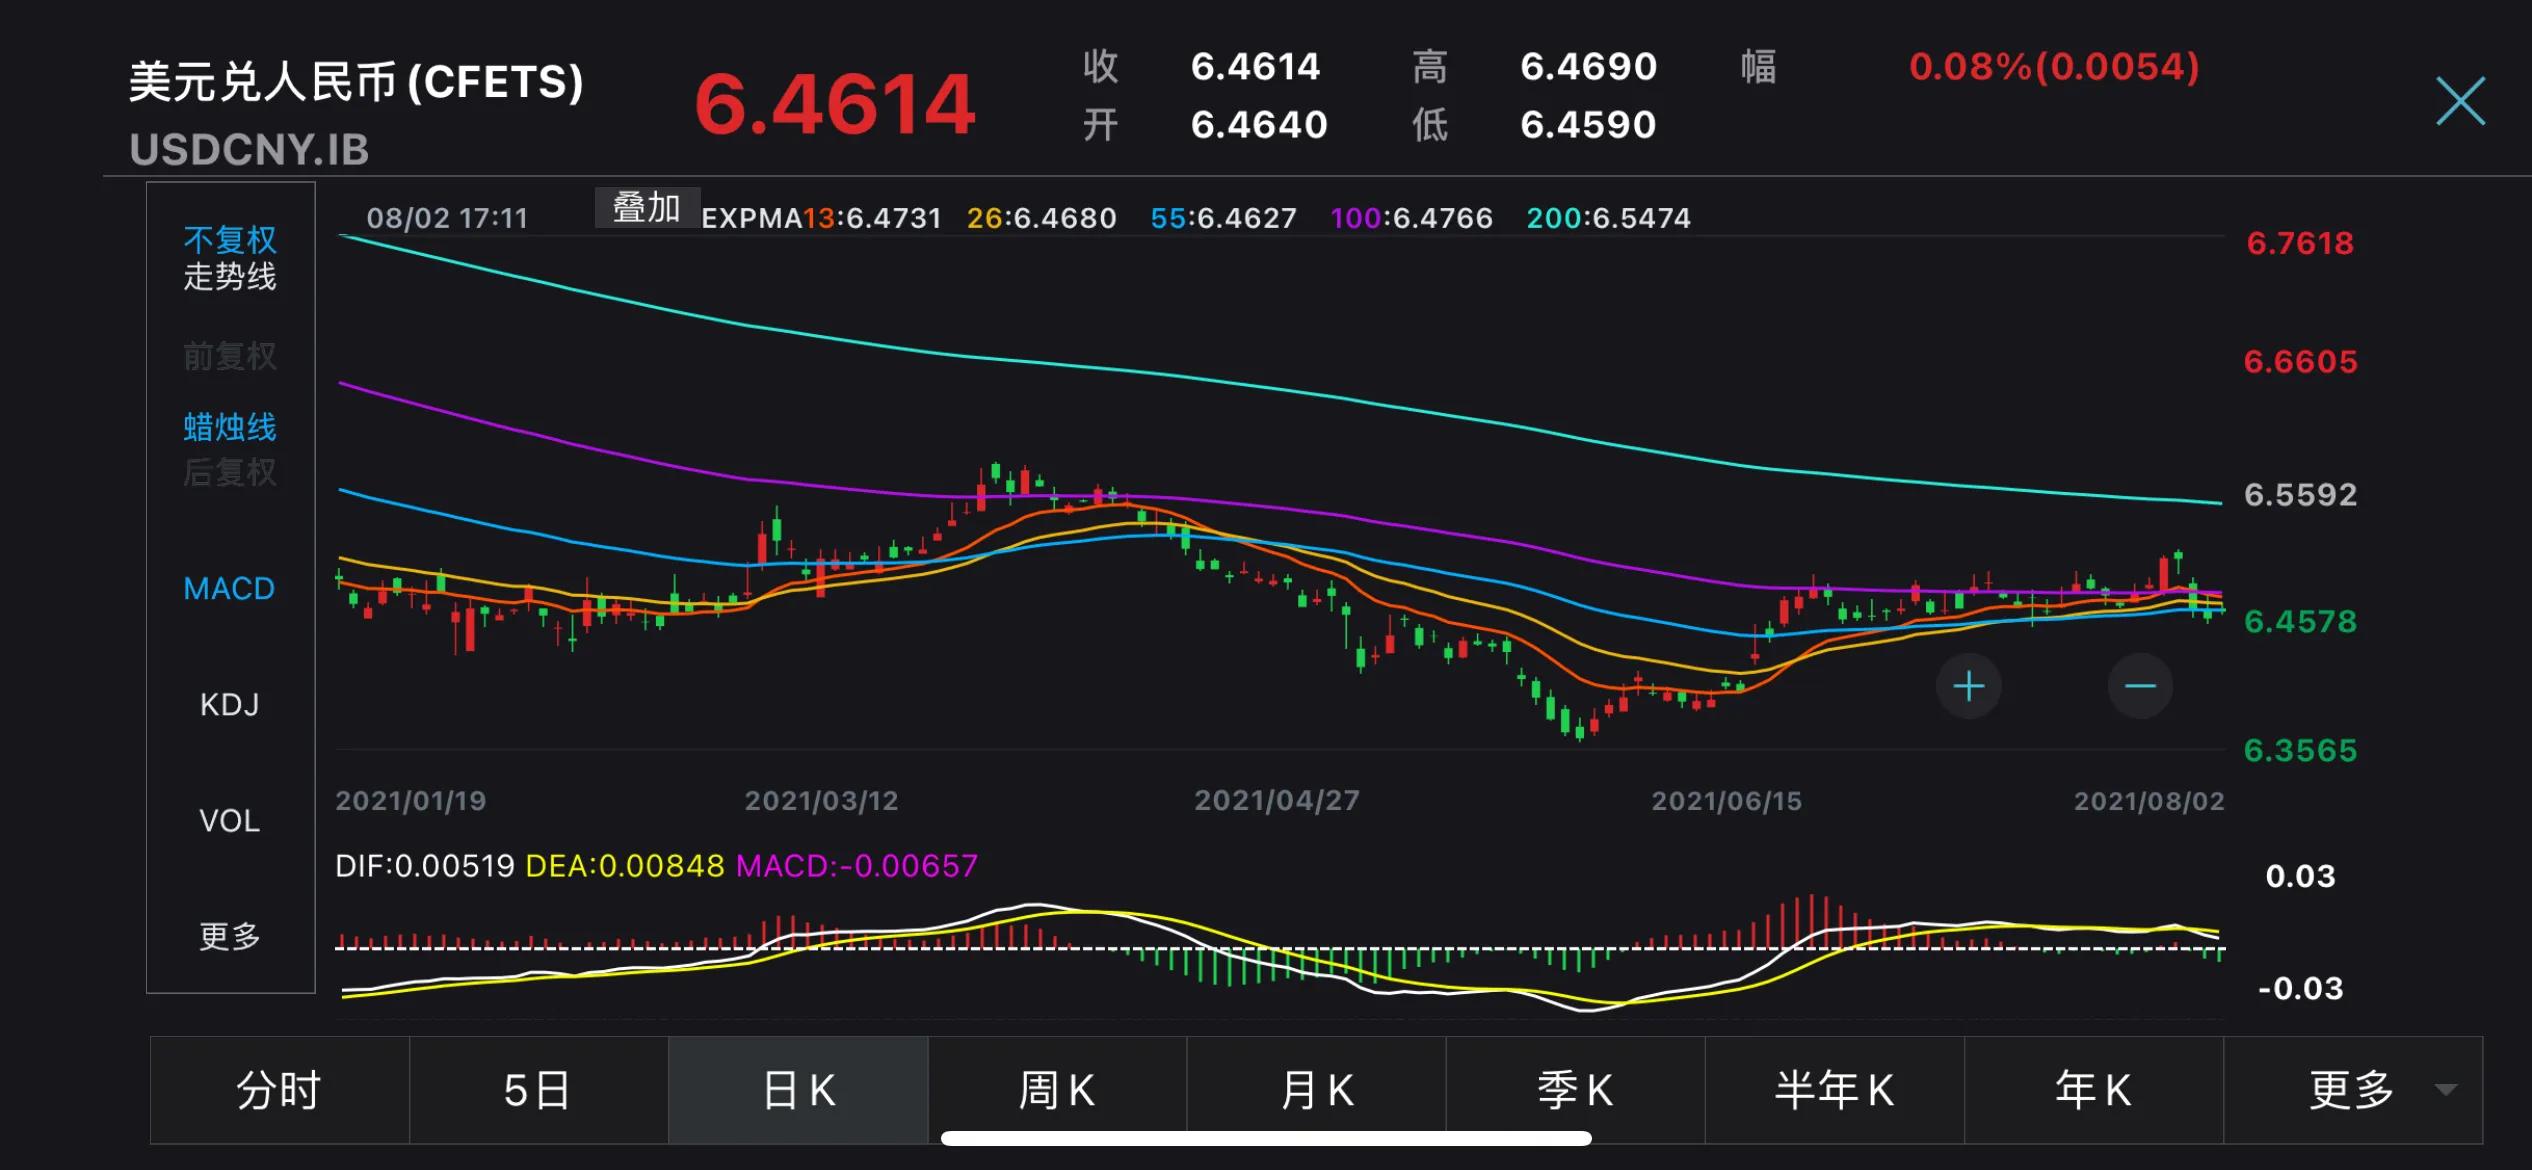
Task: Enable 前复权 forward adjusted prices
Action: 229,355
